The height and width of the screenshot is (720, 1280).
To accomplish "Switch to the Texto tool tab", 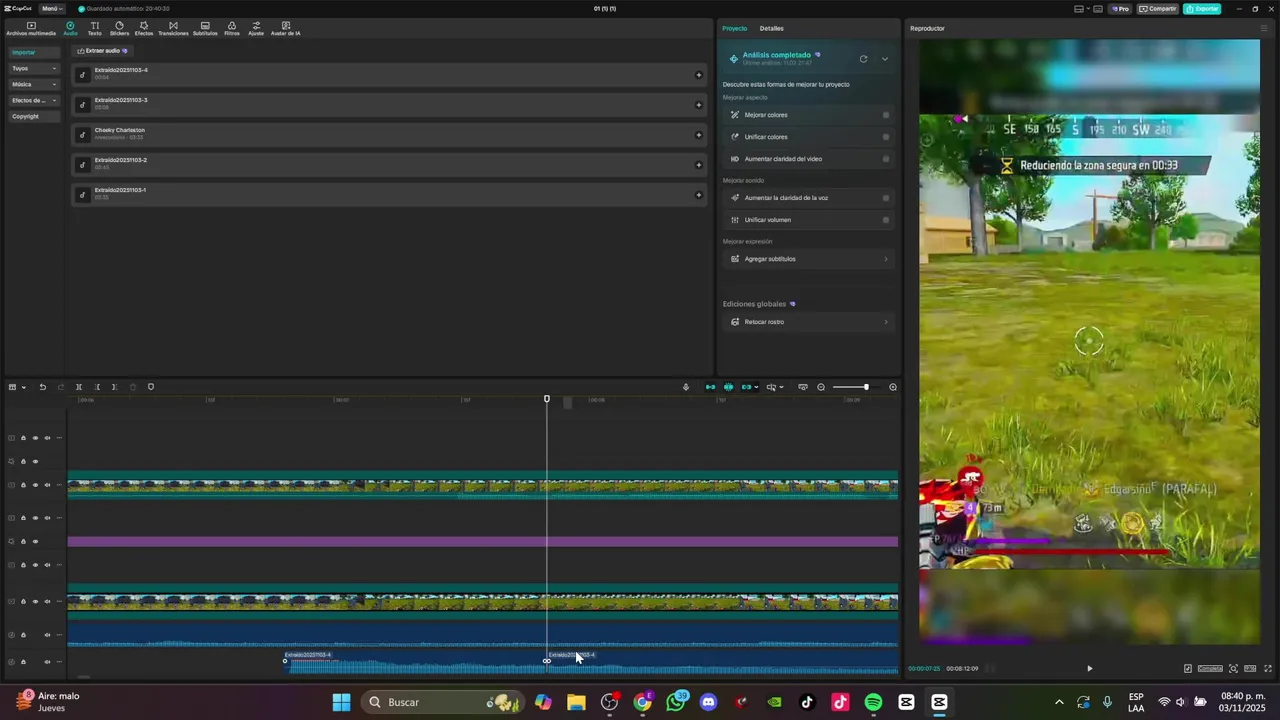I will click(95, 28).
